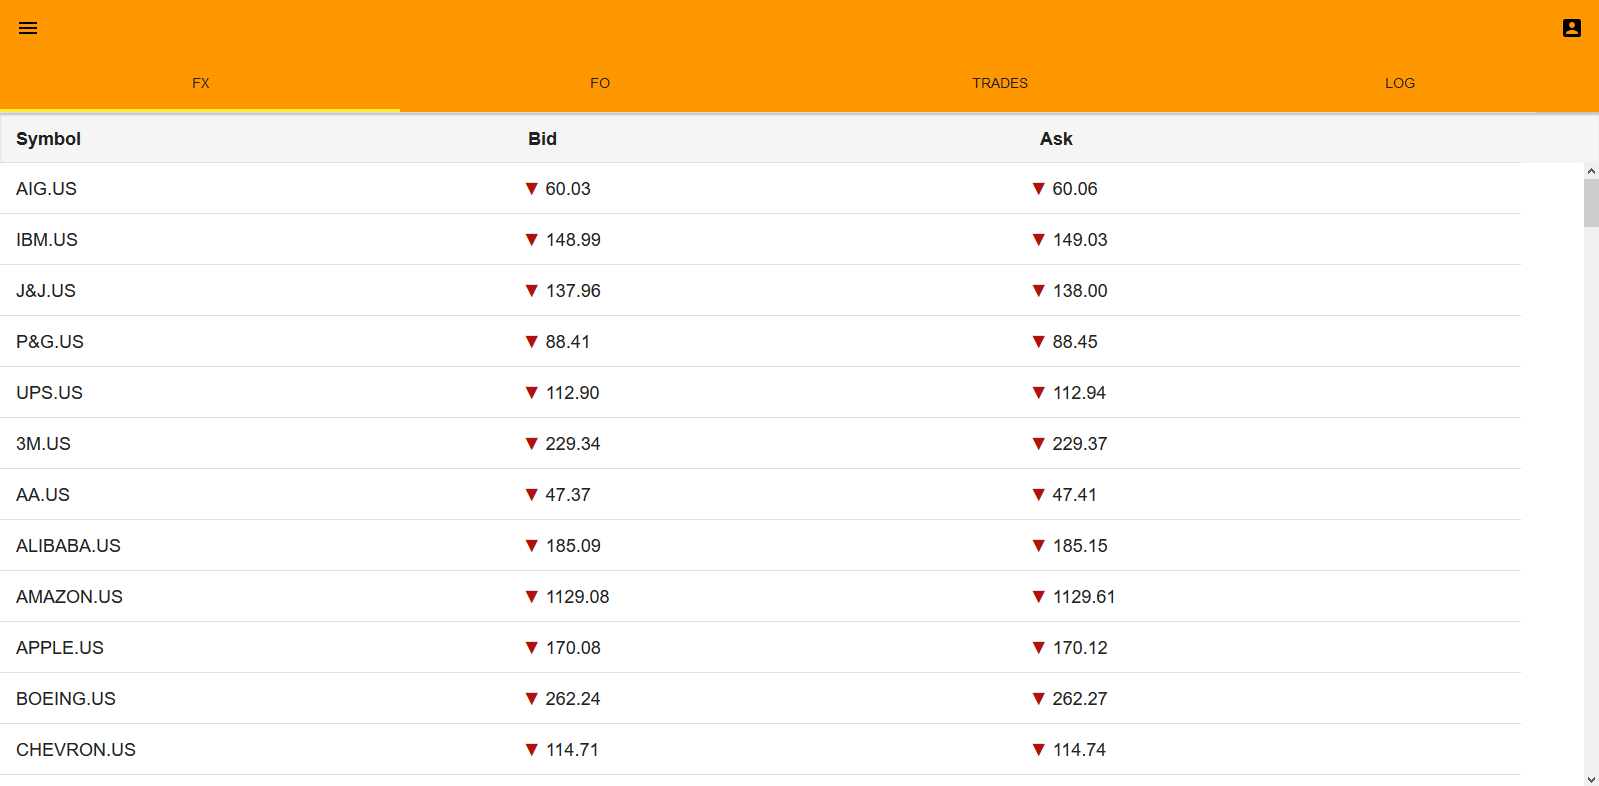Open the user account profile icon
Screen dimensions: 1599x786
point(1571,28)
